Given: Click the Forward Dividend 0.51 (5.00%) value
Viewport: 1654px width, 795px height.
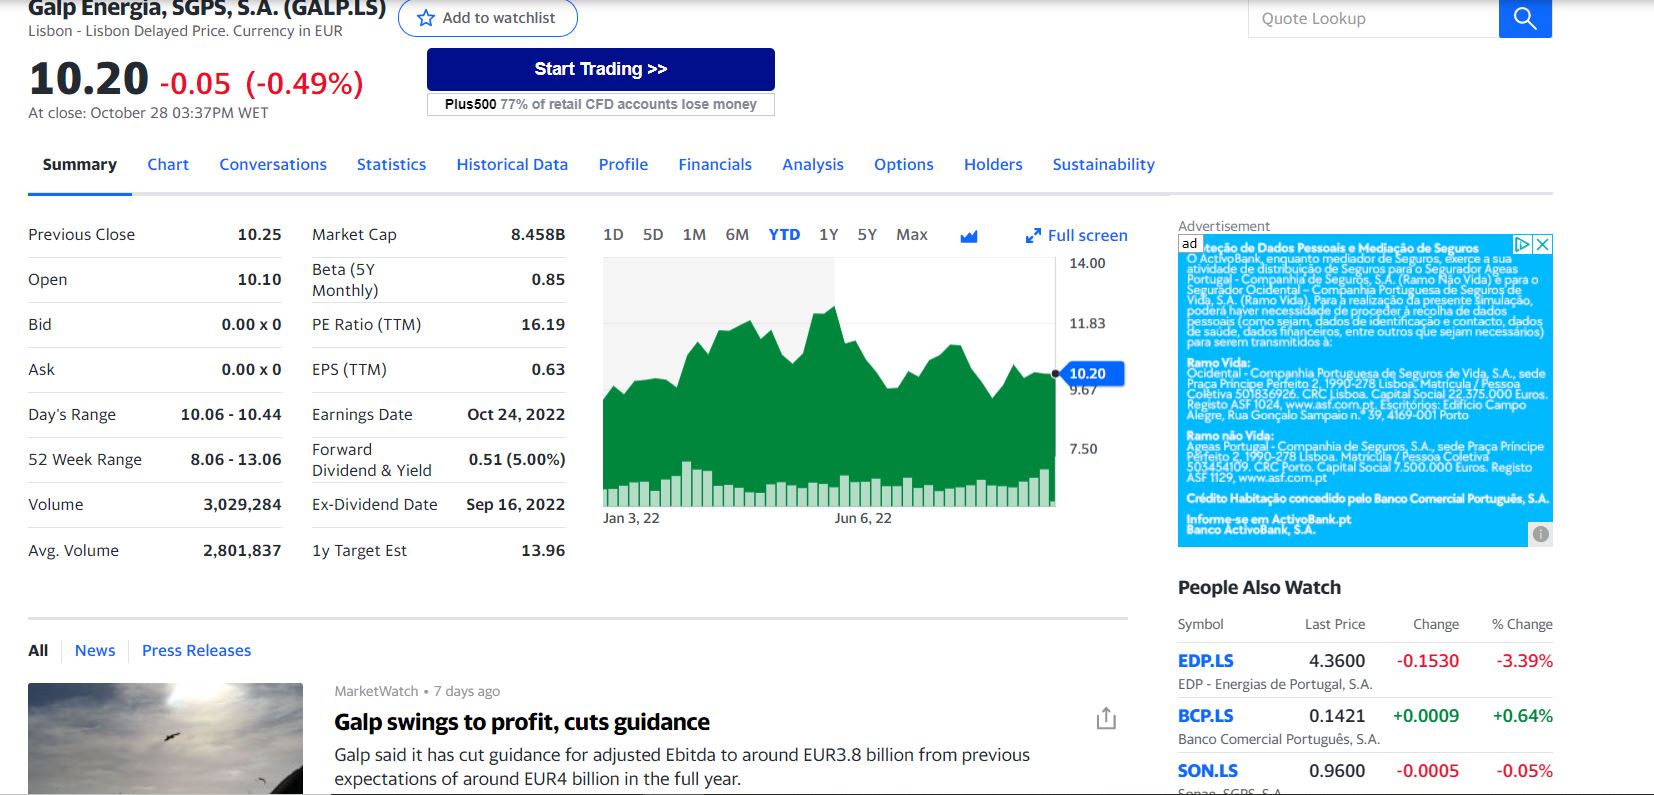Looking at the screenshot, I should 517,460.
